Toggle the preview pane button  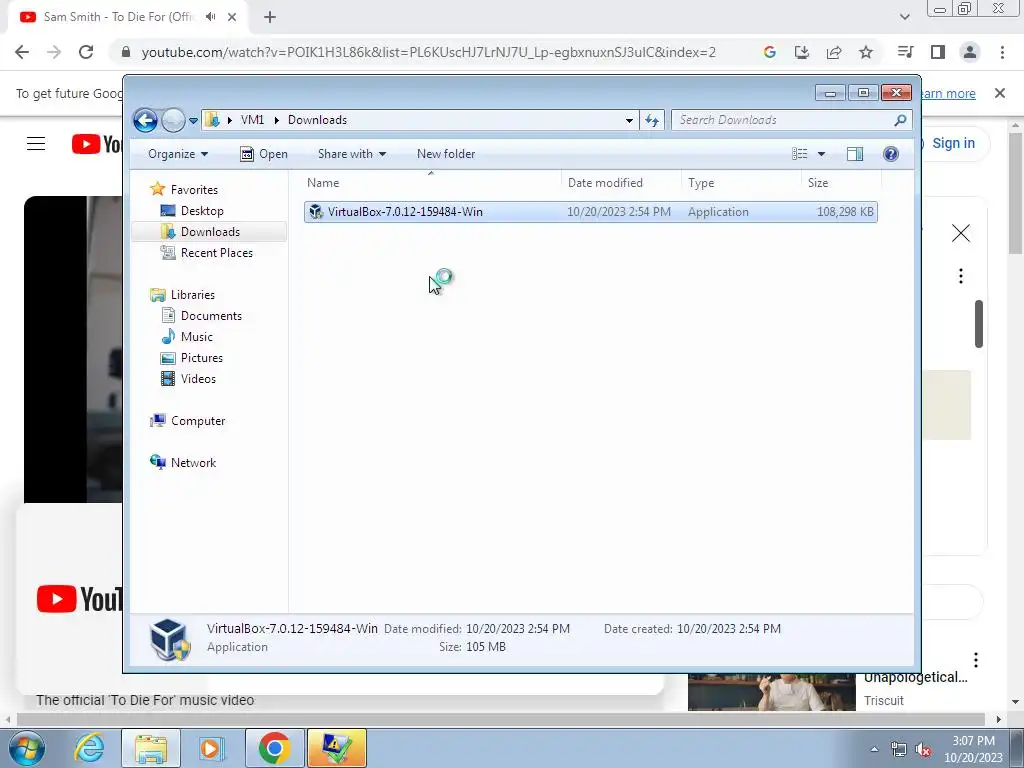click(855, 154)
